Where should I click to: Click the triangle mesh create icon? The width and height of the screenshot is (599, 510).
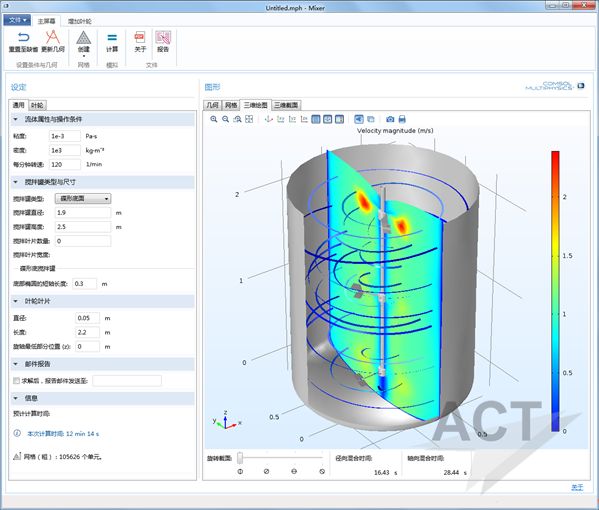click(x=83, y=38)
